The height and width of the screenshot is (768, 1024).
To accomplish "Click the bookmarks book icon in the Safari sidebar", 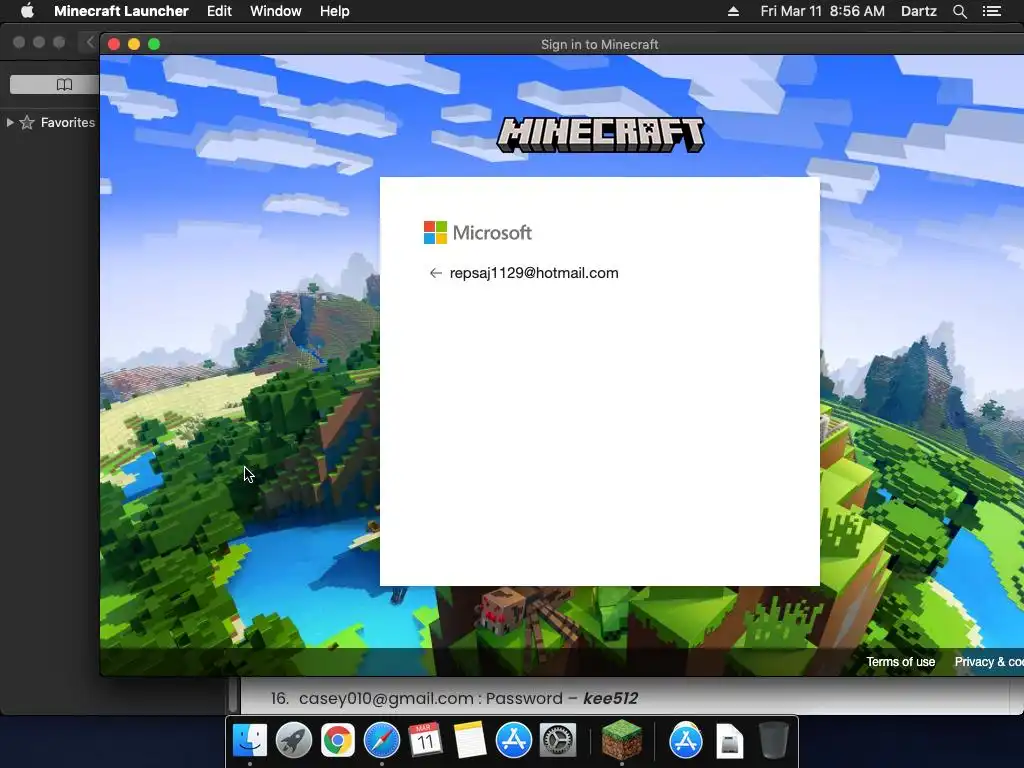I will pos(64,84).
